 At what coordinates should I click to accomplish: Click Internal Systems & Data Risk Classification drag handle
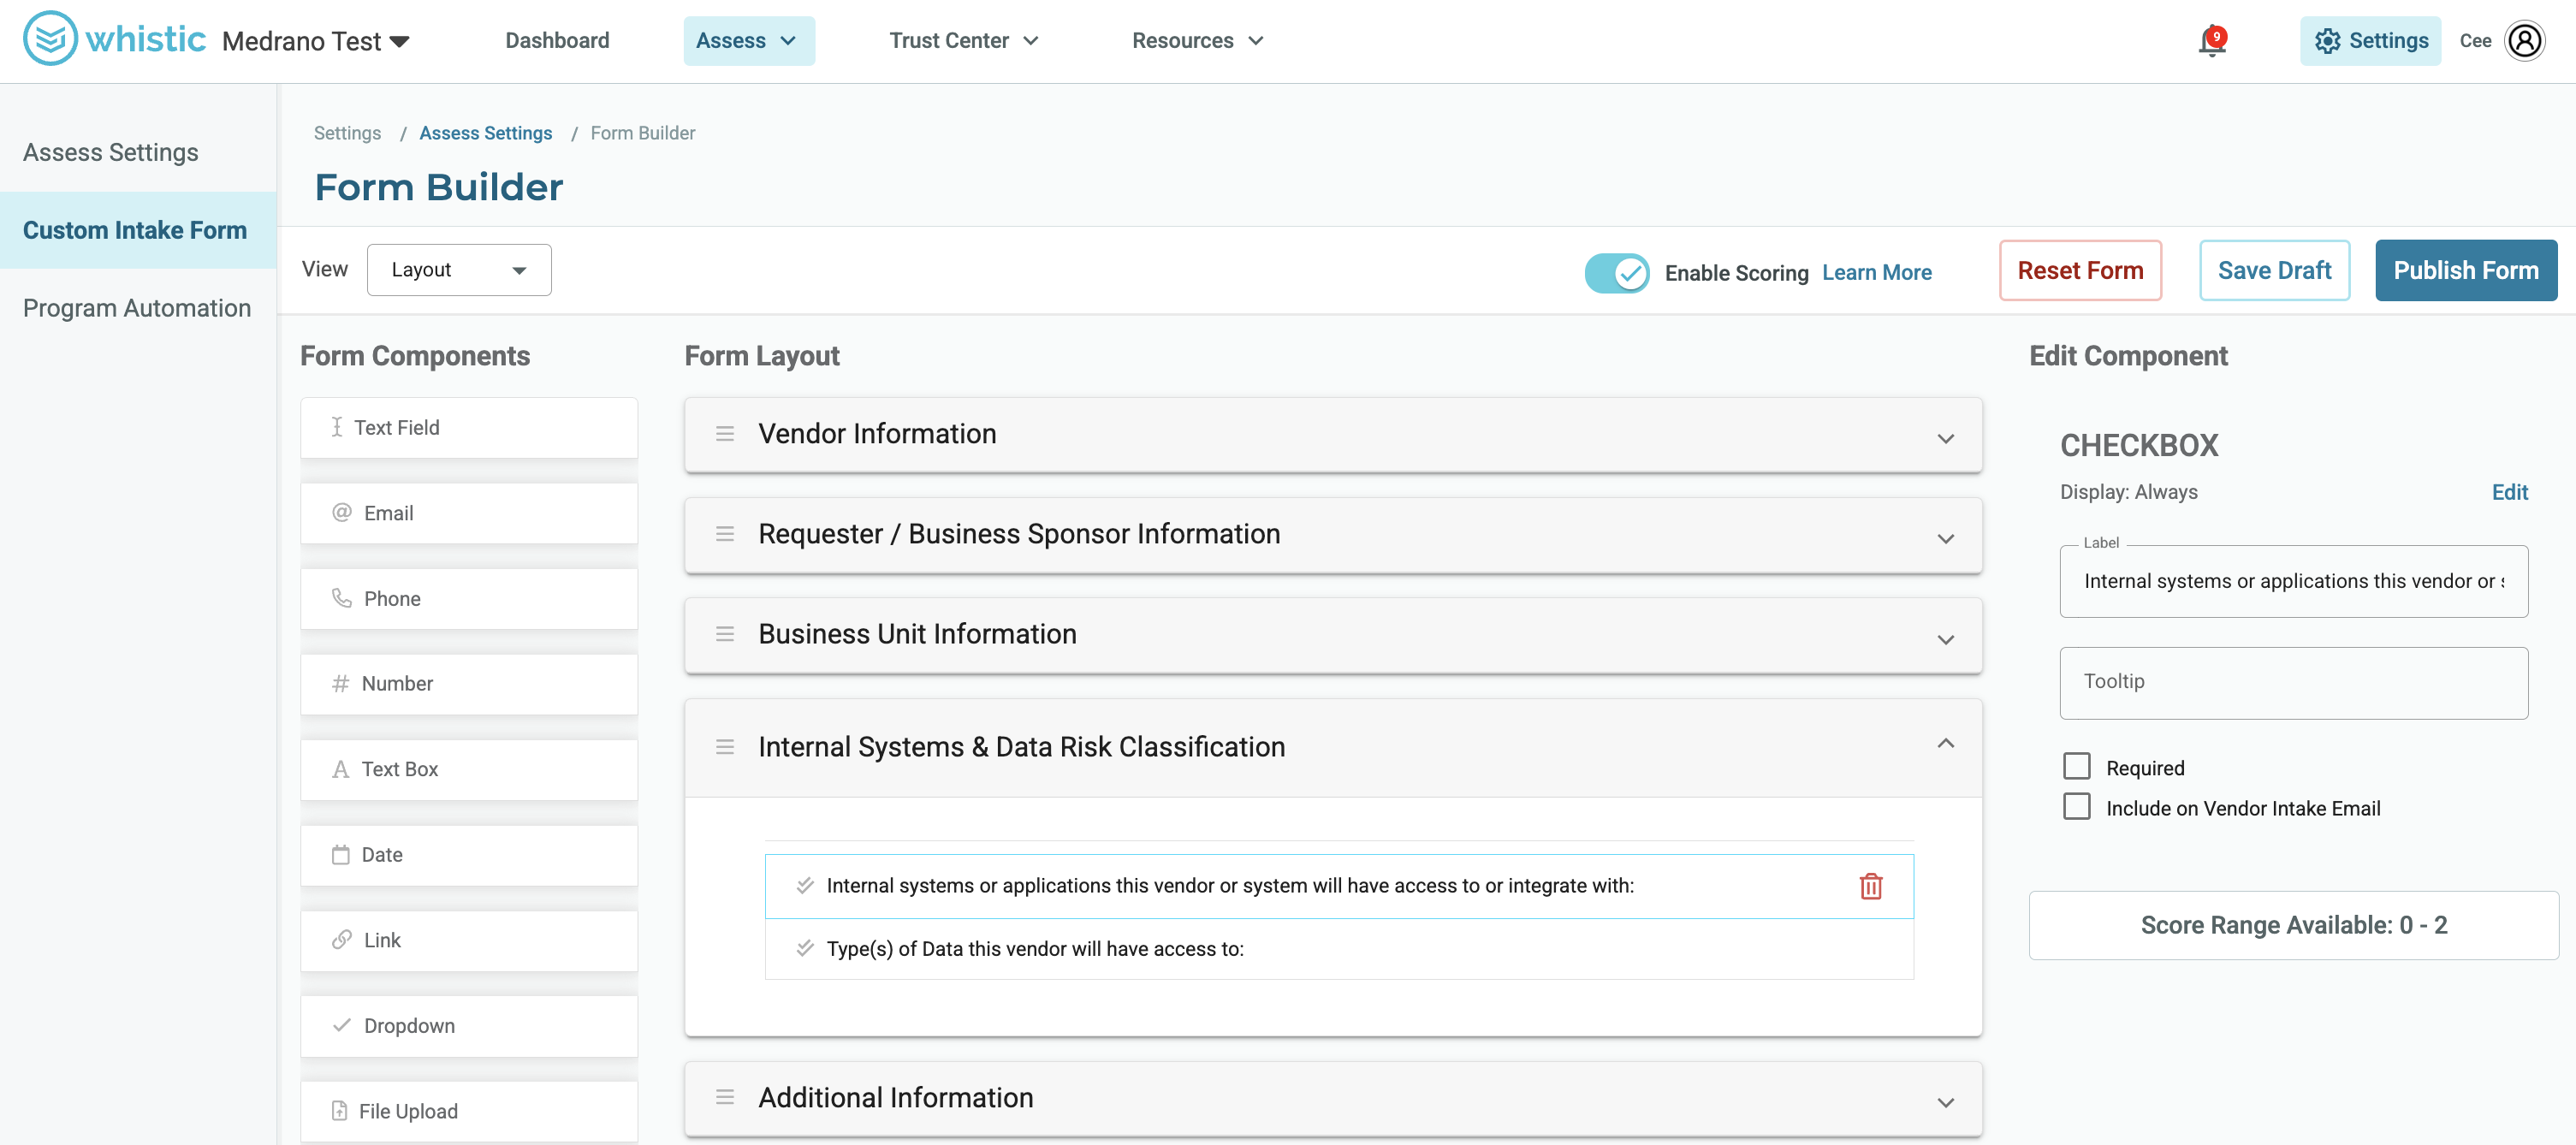click(x=725, y=747)
